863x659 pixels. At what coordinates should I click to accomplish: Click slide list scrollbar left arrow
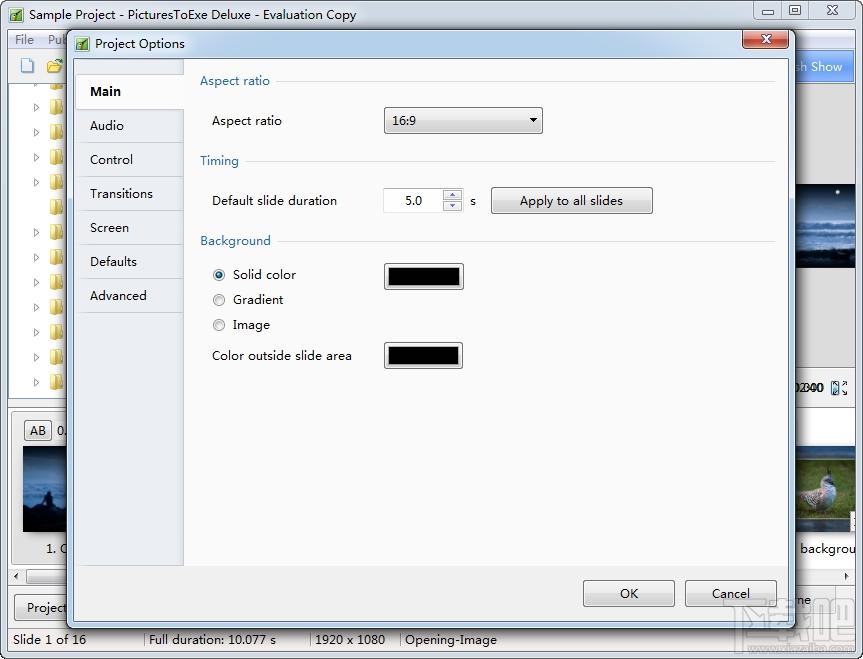[x=16, y=576]
